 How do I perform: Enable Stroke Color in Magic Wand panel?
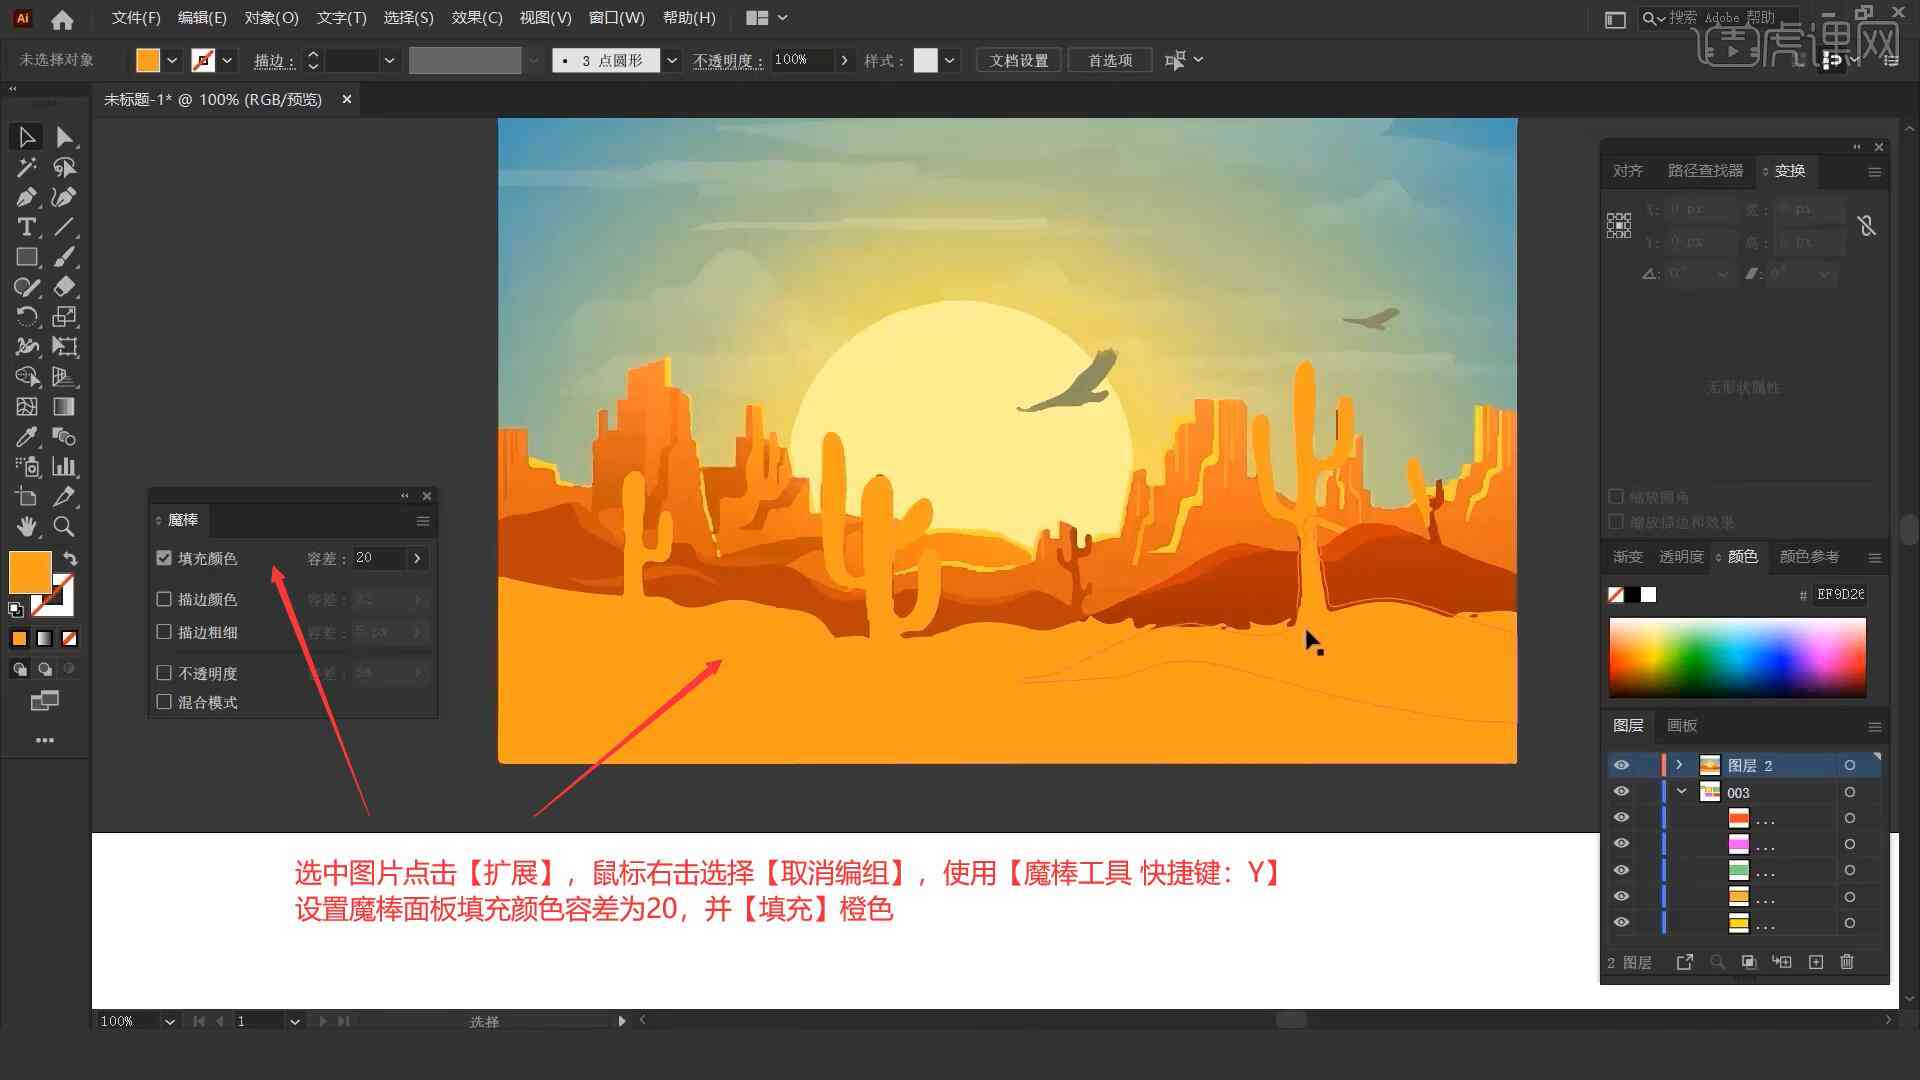click(164, 599)
